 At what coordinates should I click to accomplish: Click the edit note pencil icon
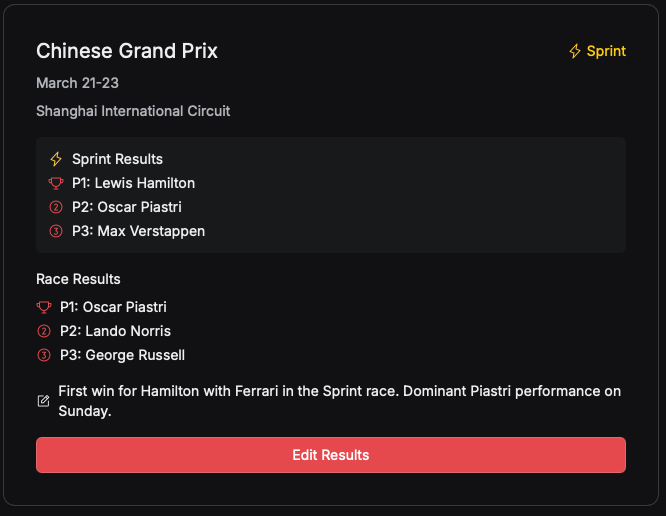[43, 401]
